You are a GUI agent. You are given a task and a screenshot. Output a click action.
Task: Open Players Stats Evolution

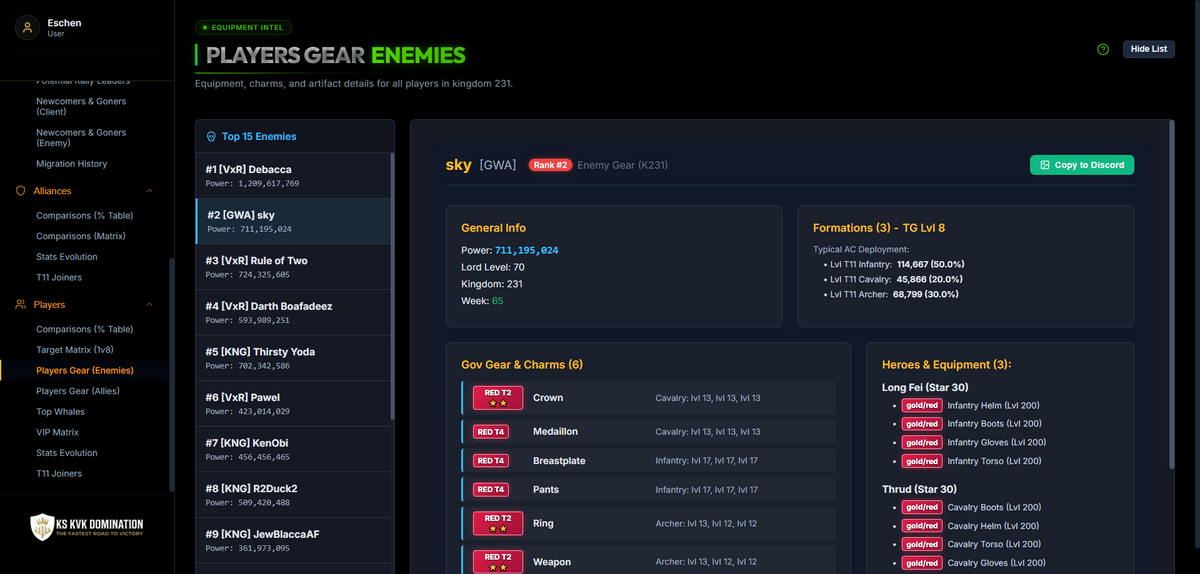coord(67,453)
